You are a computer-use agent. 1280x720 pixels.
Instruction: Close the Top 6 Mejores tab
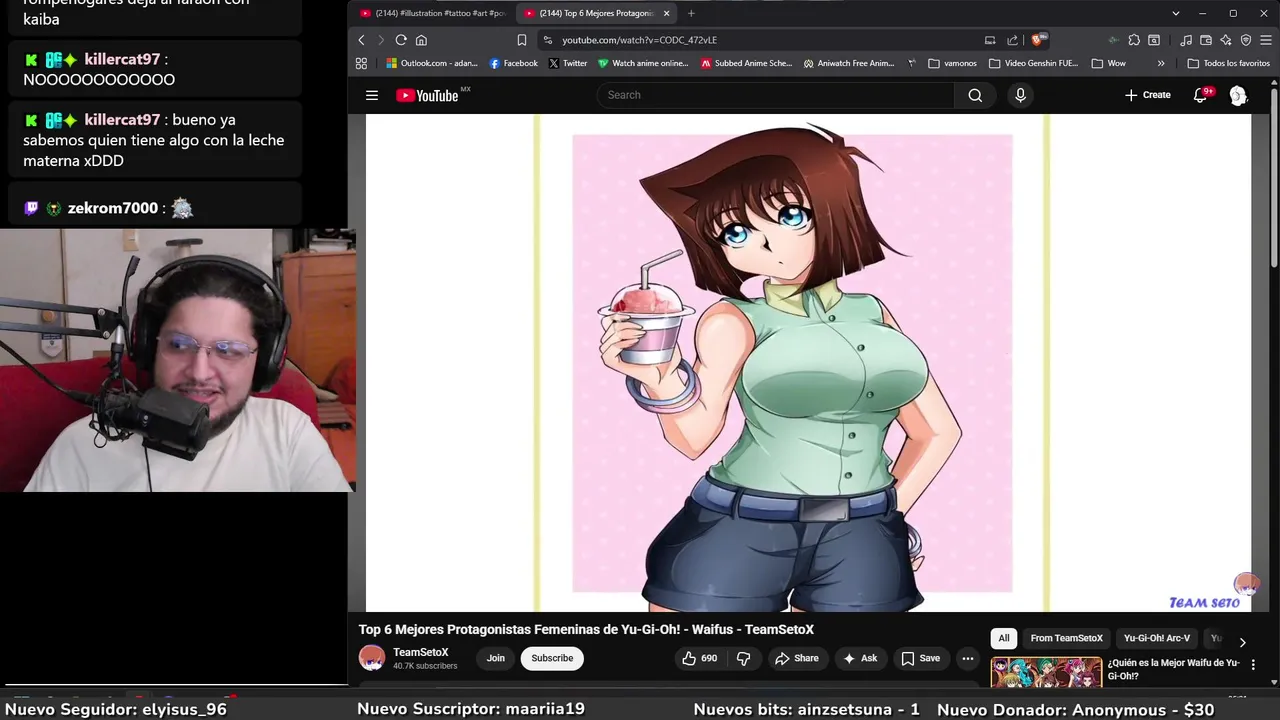click(667, 13)
